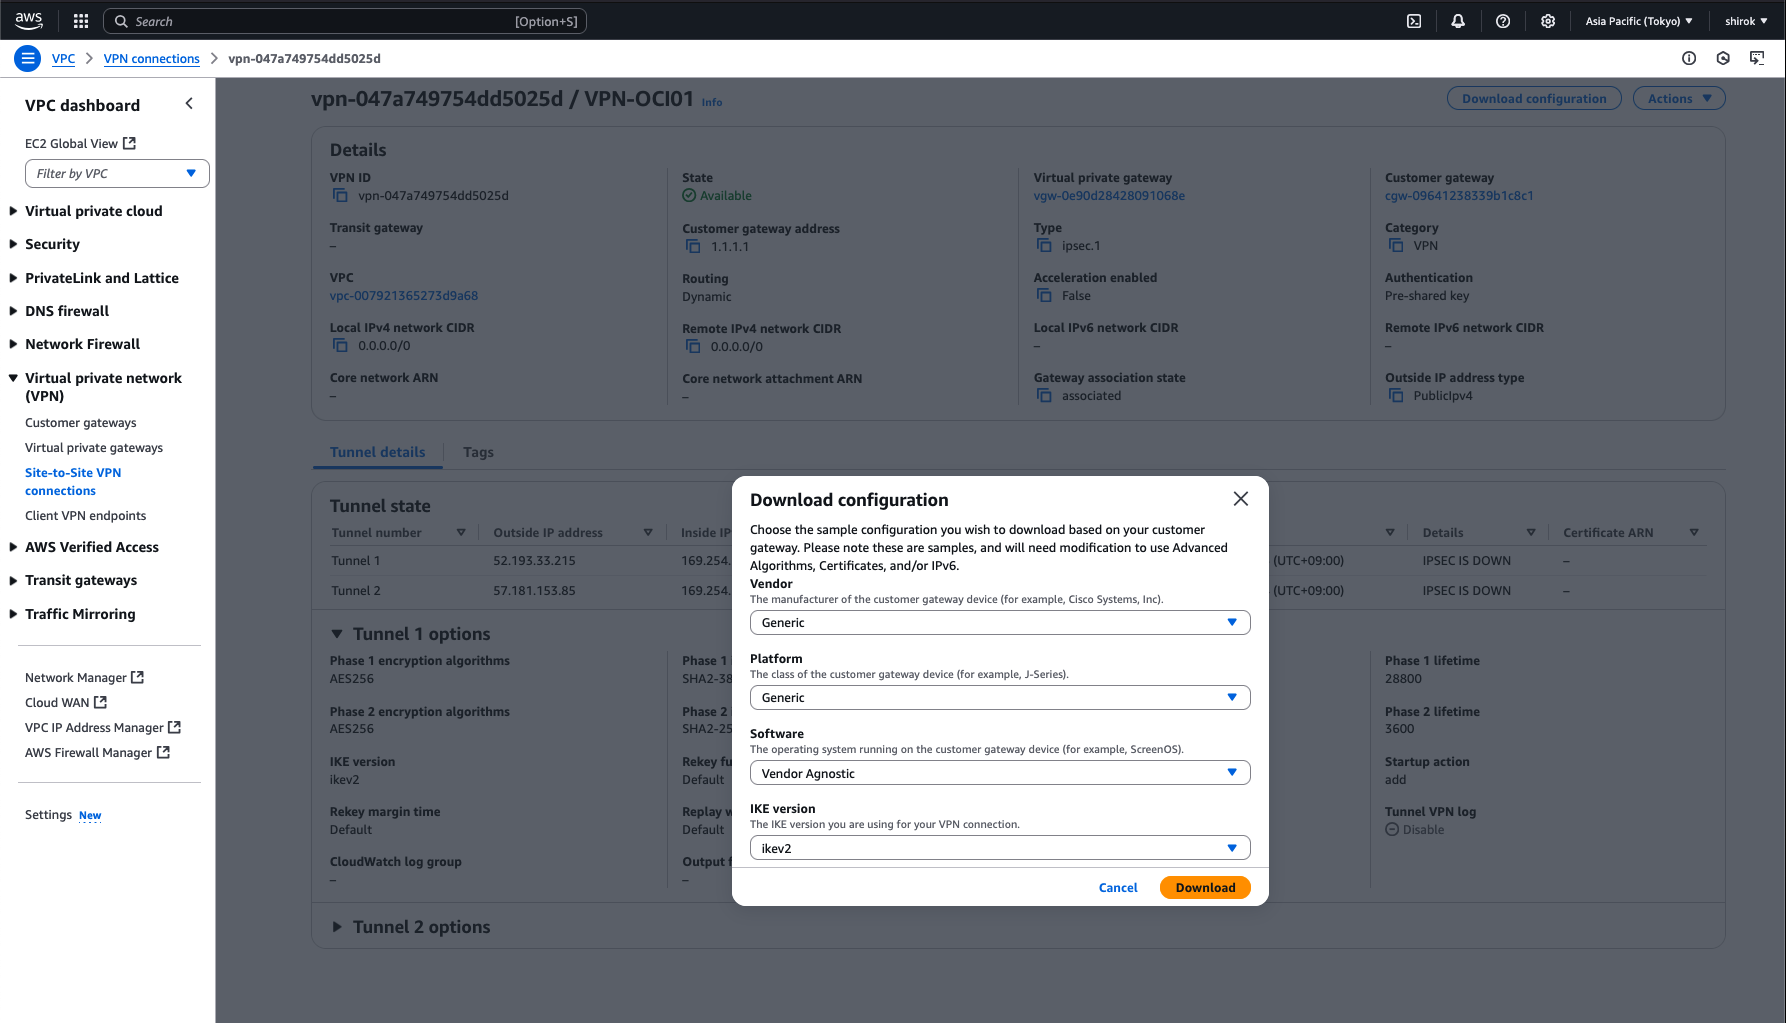
Task: Copy the VPN ID using its copy icon
Action: point(340,195)
